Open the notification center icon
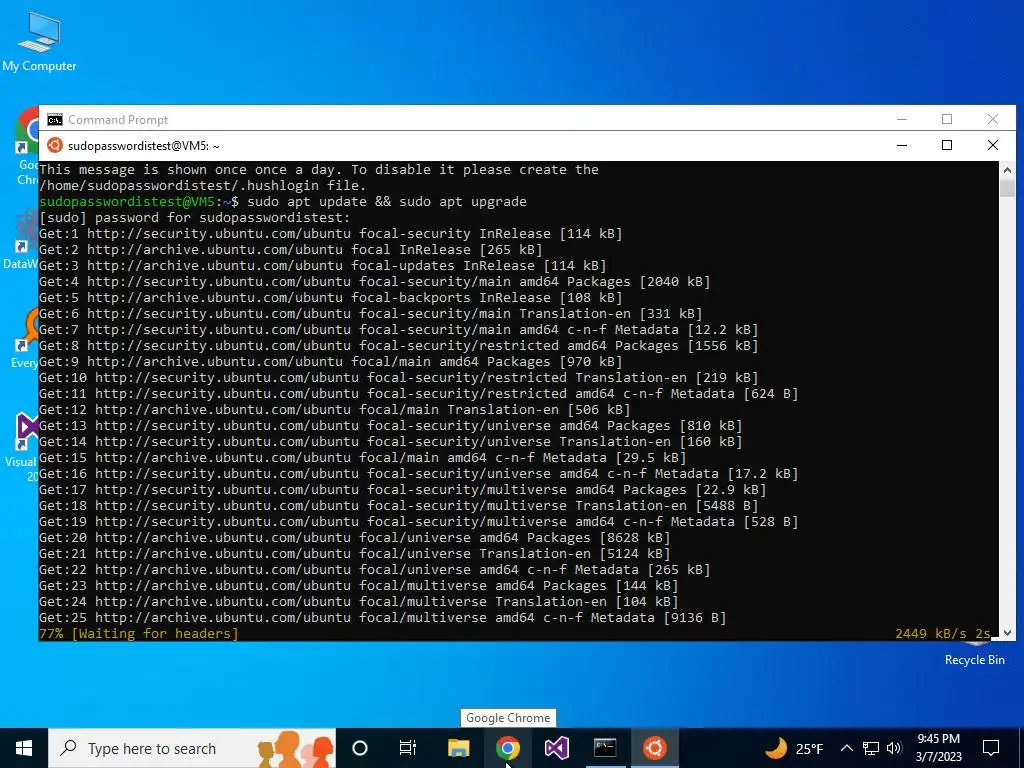1024x768 pixels. coord(991,748)
